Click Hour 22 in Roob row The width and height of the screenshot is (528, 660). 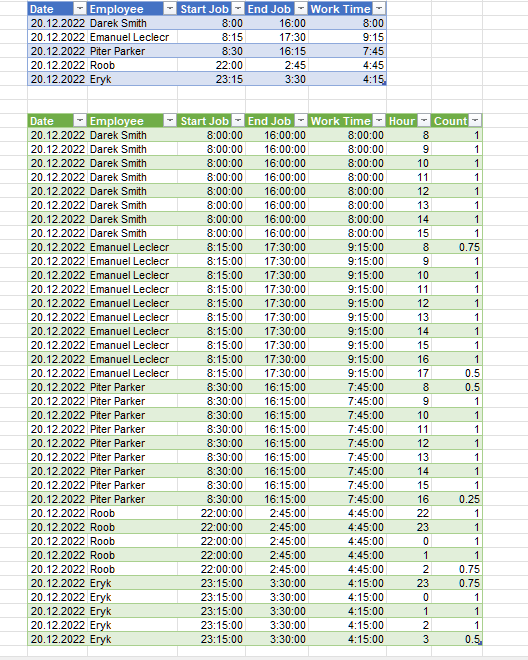[x=409, y=513]
